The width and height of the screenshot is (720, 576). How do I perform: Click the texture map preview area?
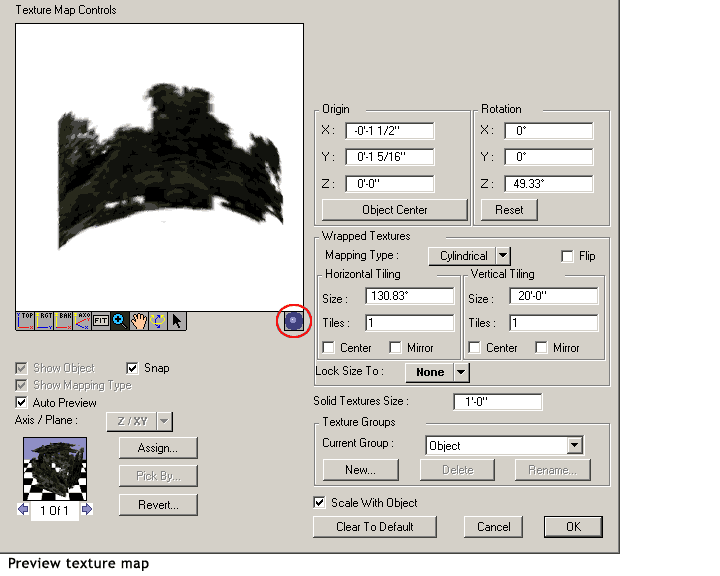[x=159, y=168]
